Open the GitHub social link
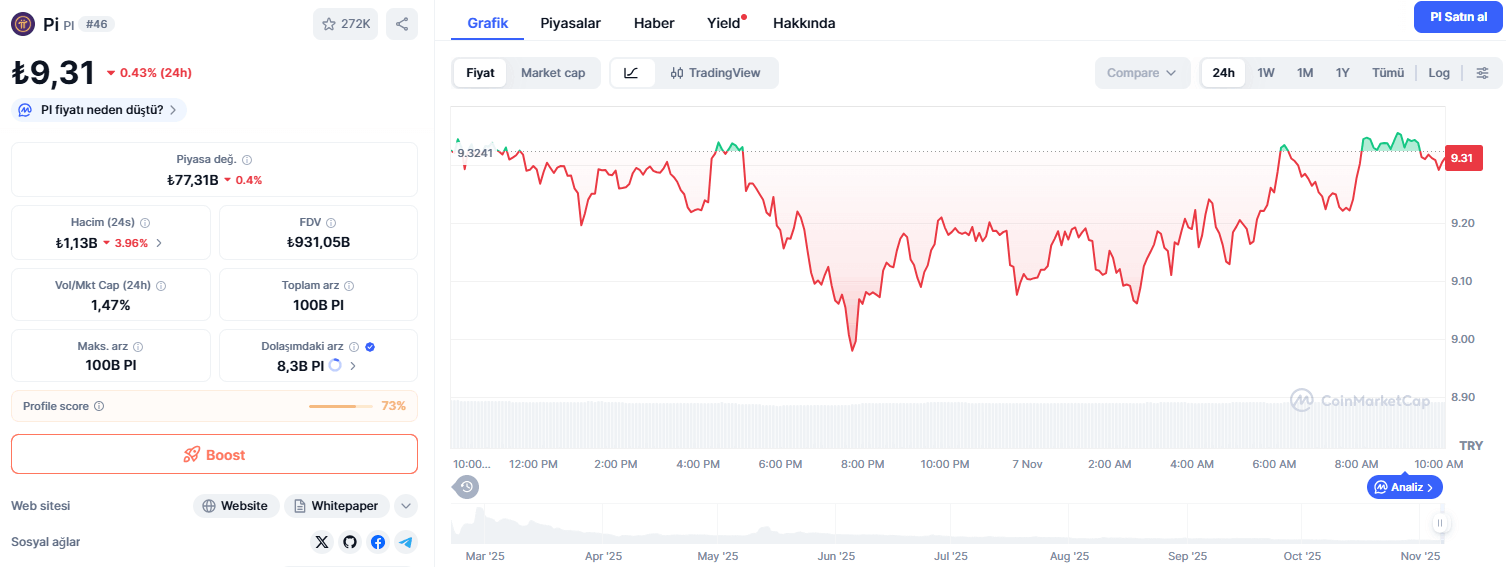 pos(350,542)
